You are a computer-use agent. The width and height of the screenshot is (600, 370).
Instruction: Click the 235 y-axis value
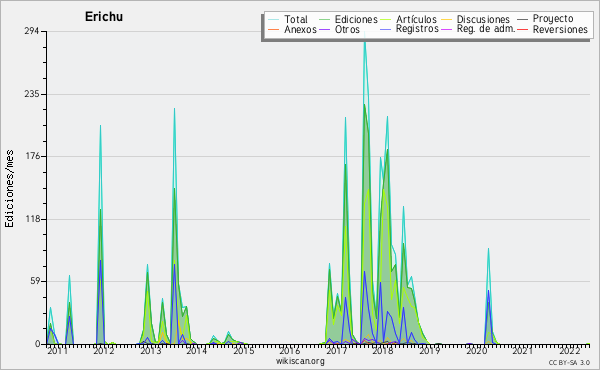pos(32,94)
